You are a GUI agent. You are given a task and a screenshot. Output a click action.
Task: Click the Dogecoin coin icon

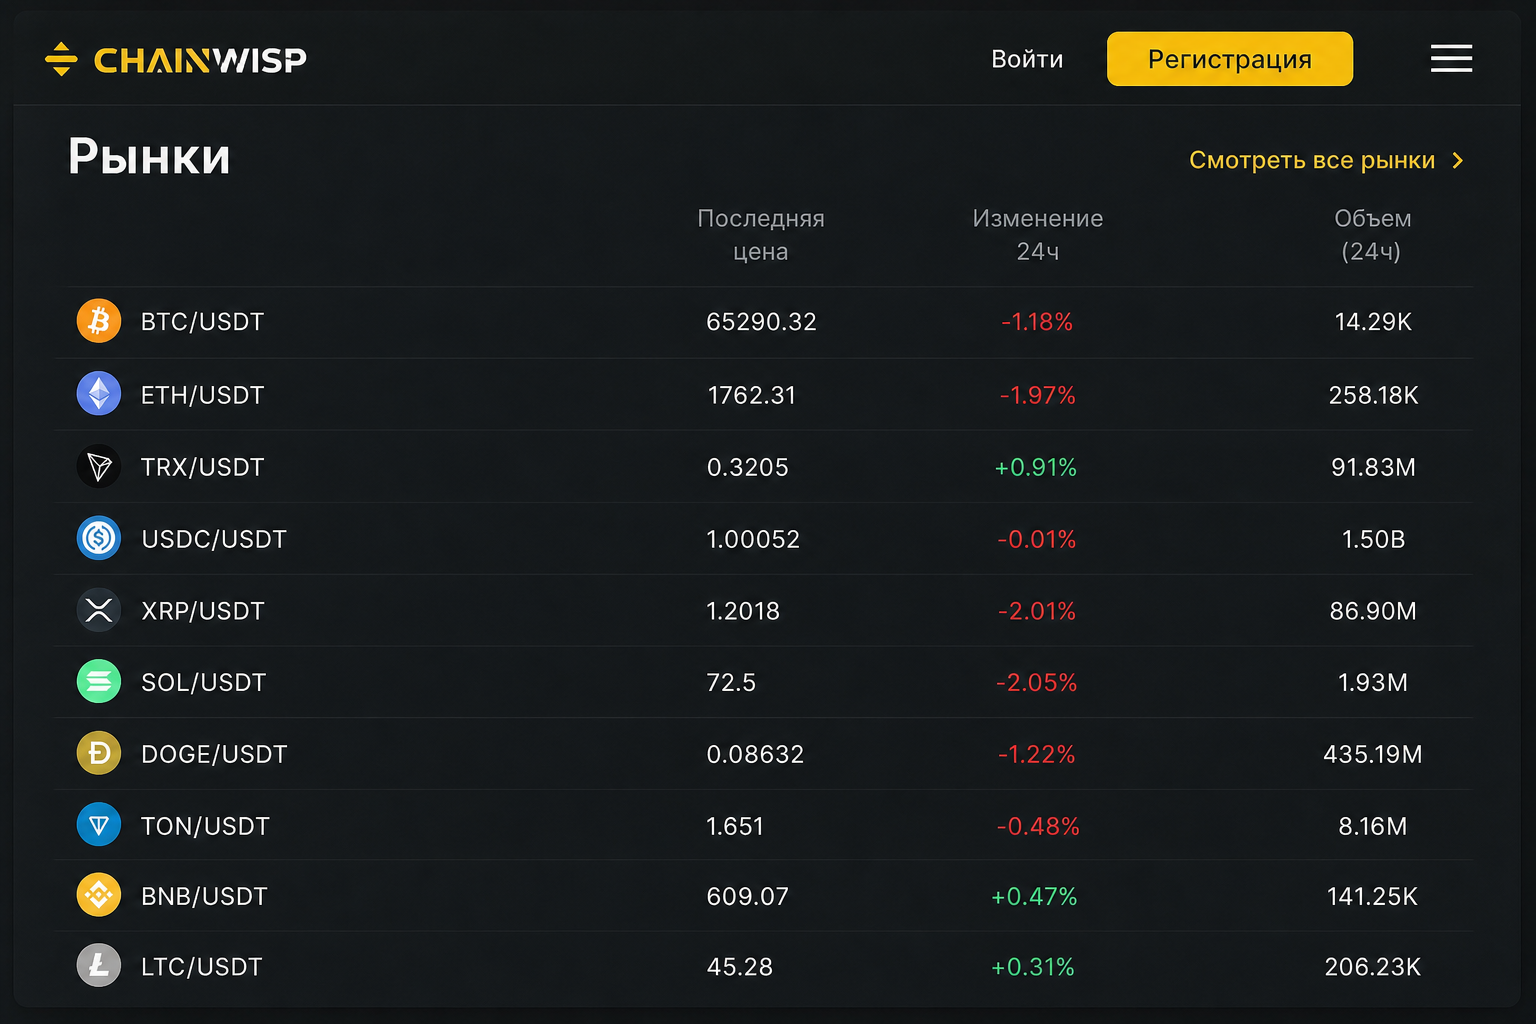point(99,753)
